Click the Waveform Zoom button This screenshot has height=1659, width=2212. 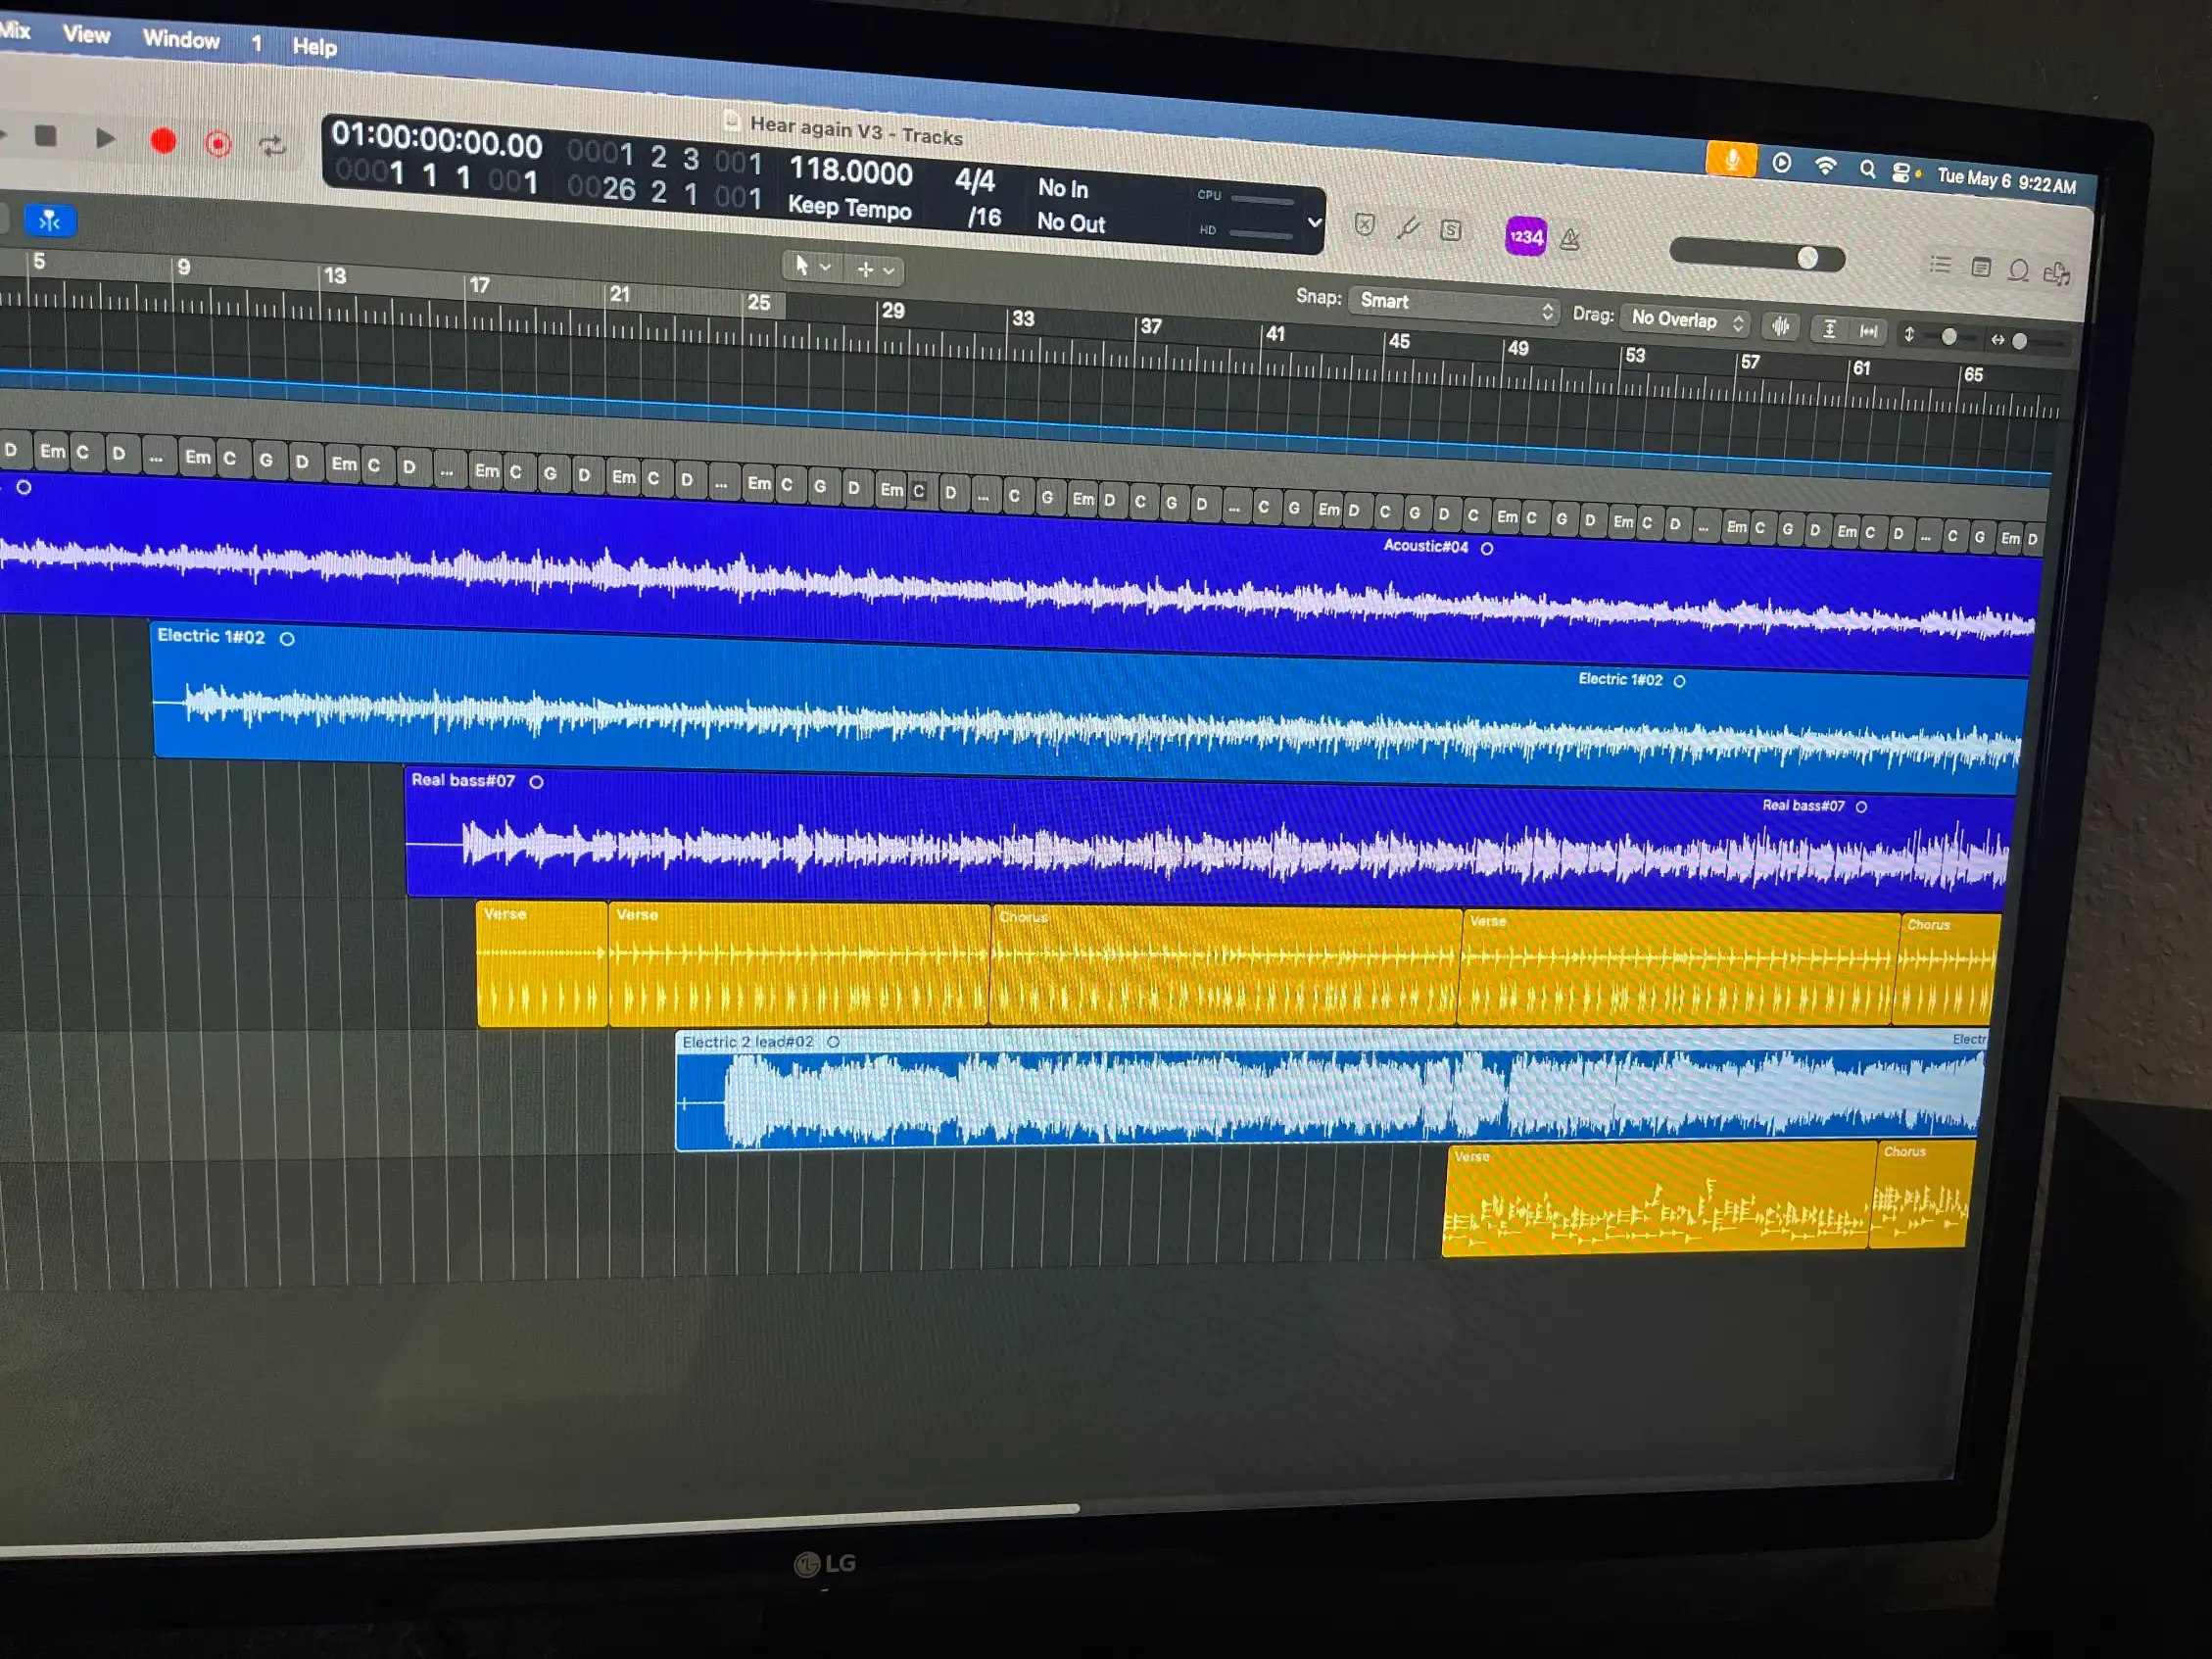click(x=1781, y=327)
